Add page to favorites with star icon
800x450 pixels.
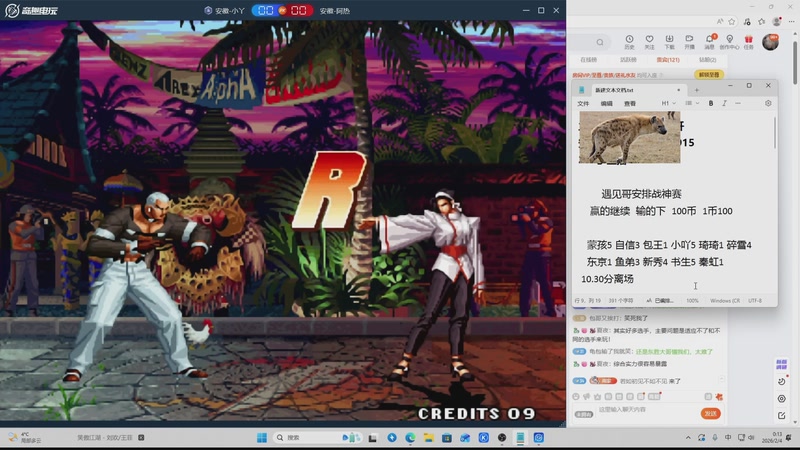pos(732,21)
